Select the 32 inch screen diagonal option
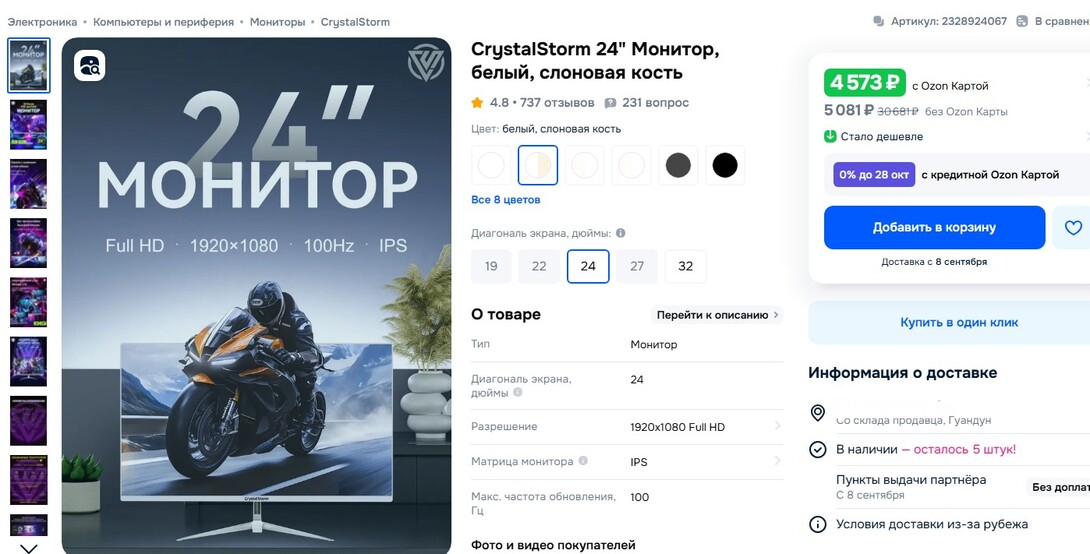The height and width of the screenshot is (554, 1090). pyautogui.click(x=685, y=266)
